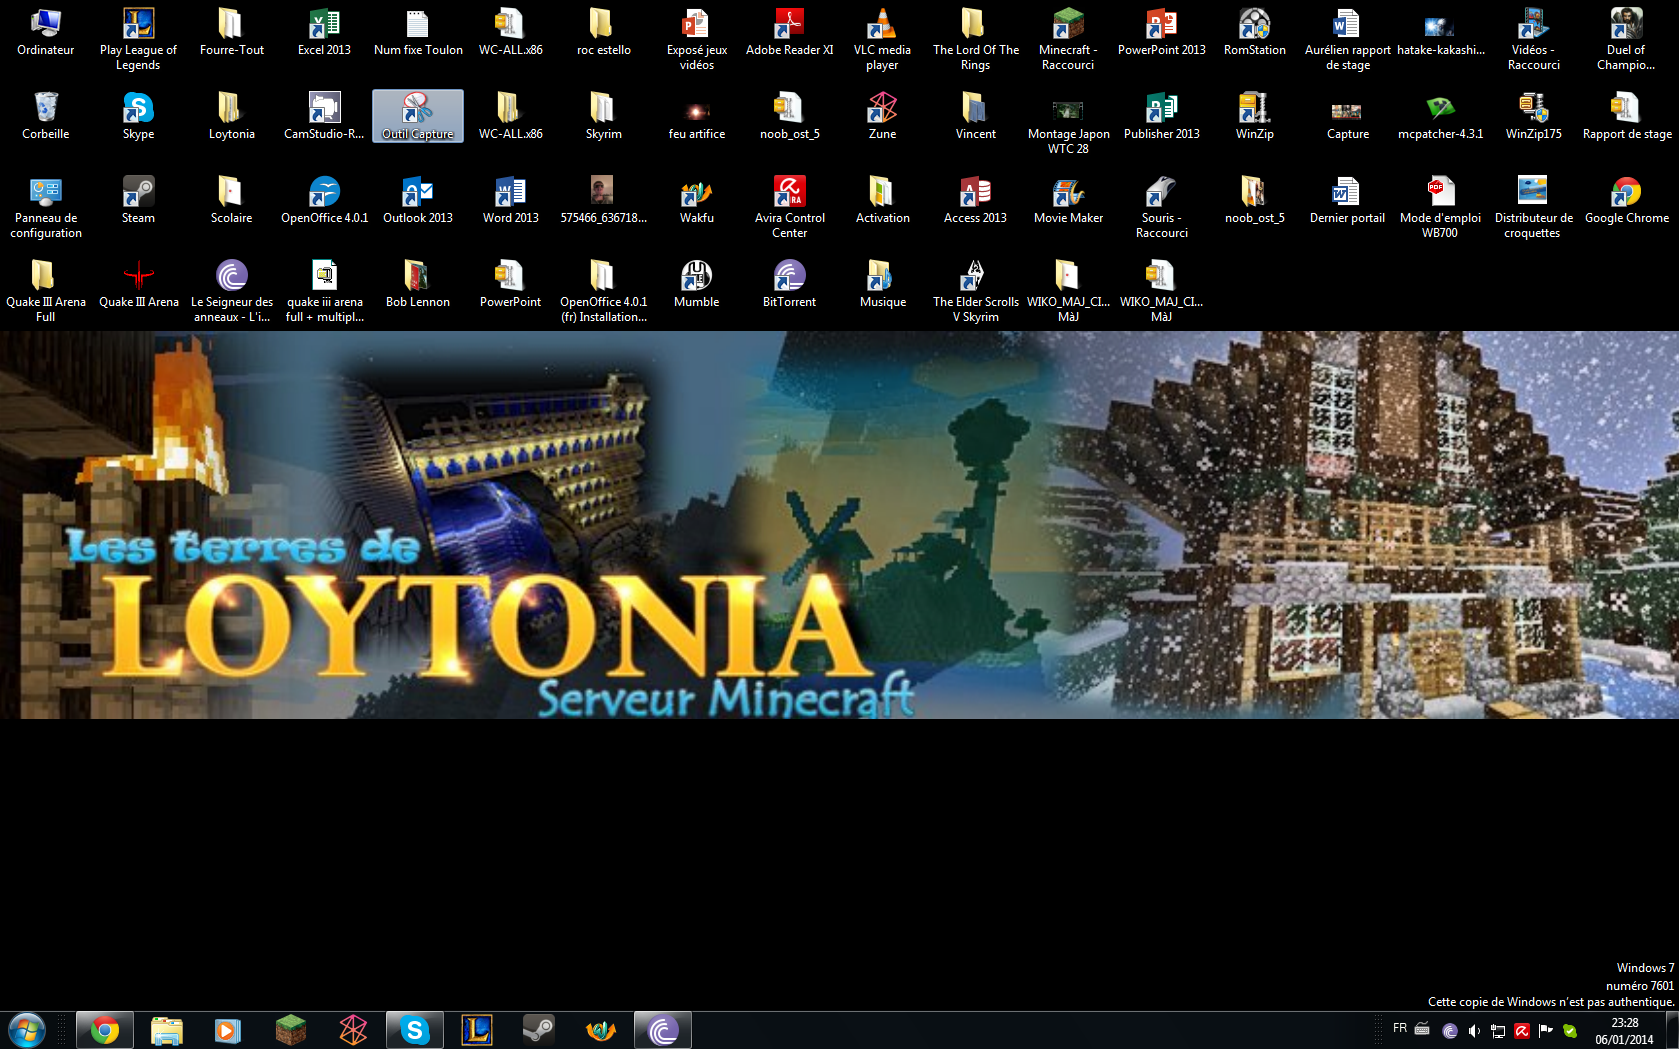The image size is (1679, 1049).
Task: Open Minecraft - Raccourci shortcut
Action: tap(1068, 39)
